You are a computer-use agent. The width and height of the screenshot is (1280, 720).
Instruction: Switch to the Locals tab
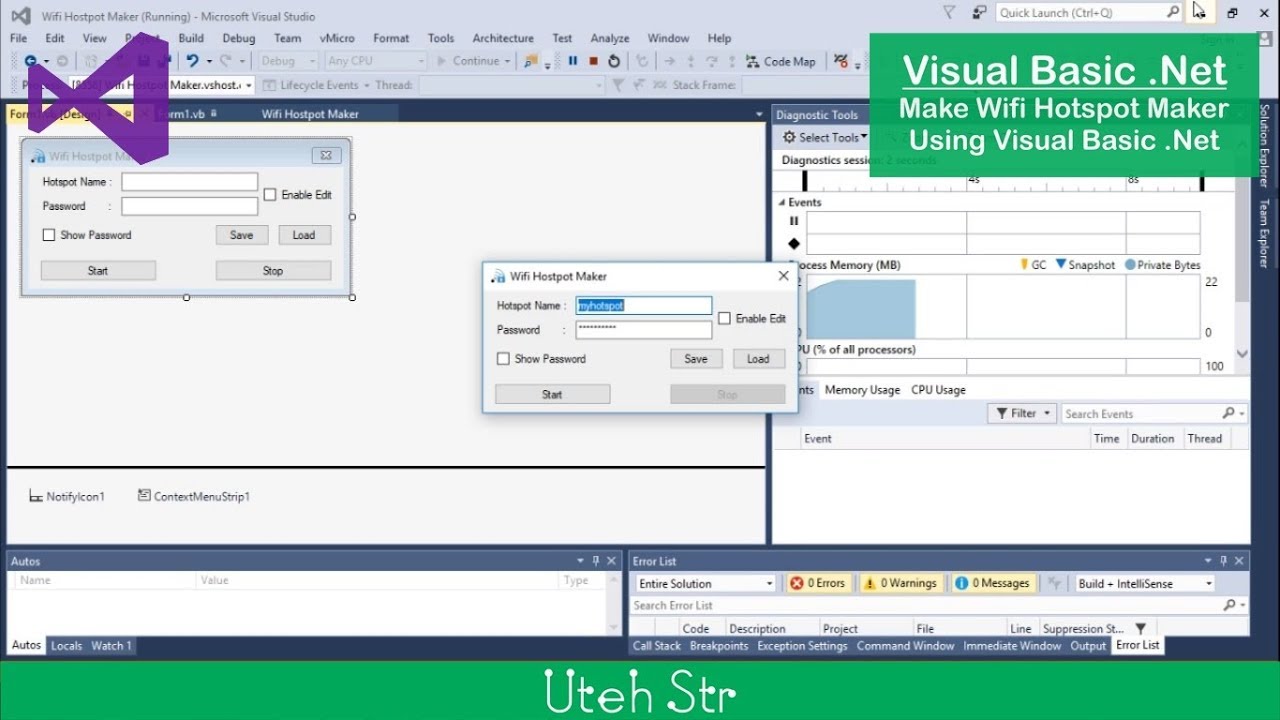click(x=66, y=646)
